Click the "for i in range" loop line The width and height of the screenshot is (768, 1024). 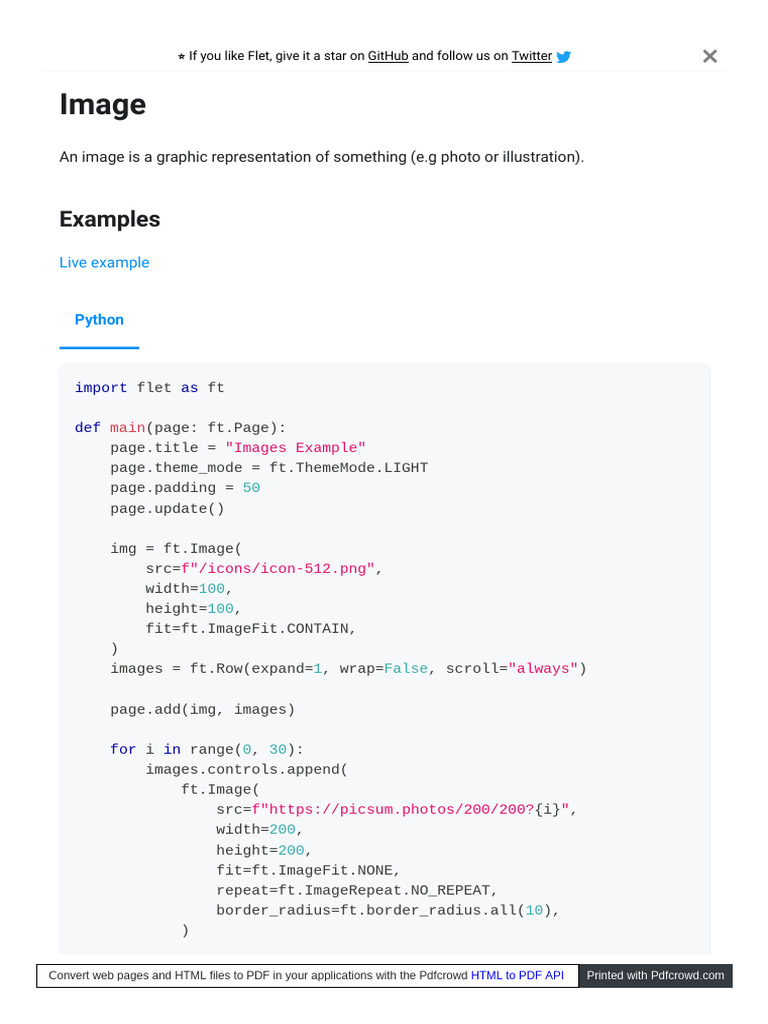(x=206, y=749)
